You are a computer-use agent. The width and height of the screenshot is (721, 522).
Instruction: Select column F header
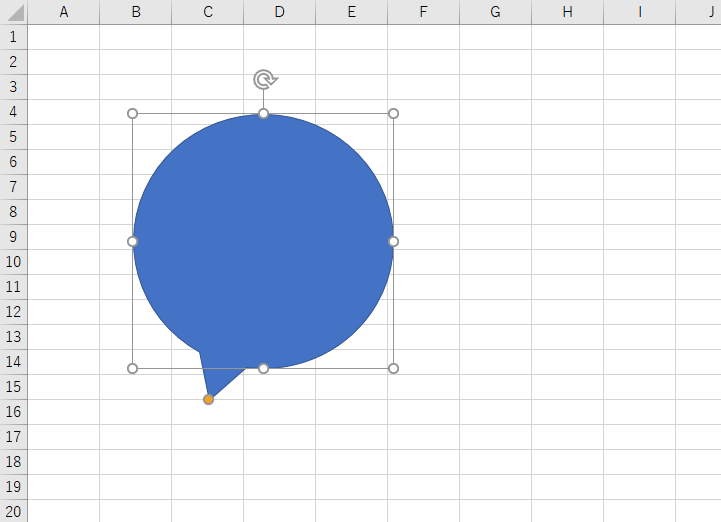[x=423, y=12]
